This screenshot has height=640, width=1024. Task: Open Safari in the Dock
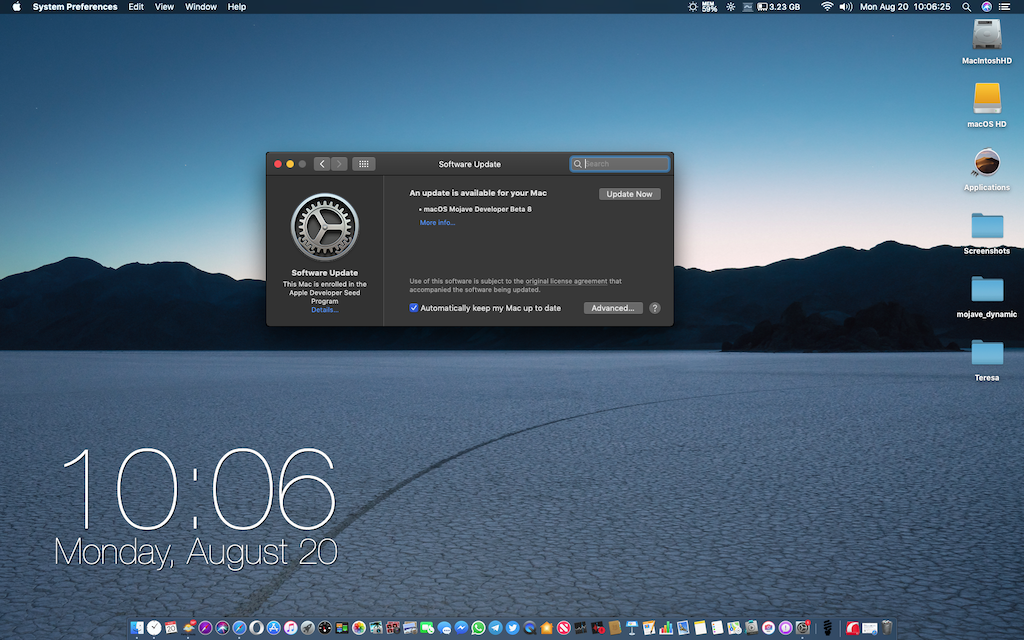240,628
